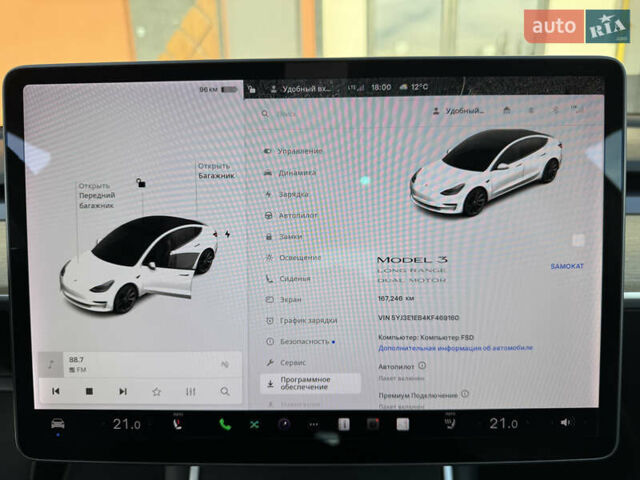Open the white square app icon
Image resolution: width=640 pixels, height=480 pixels.
click(x=403, y=424)
